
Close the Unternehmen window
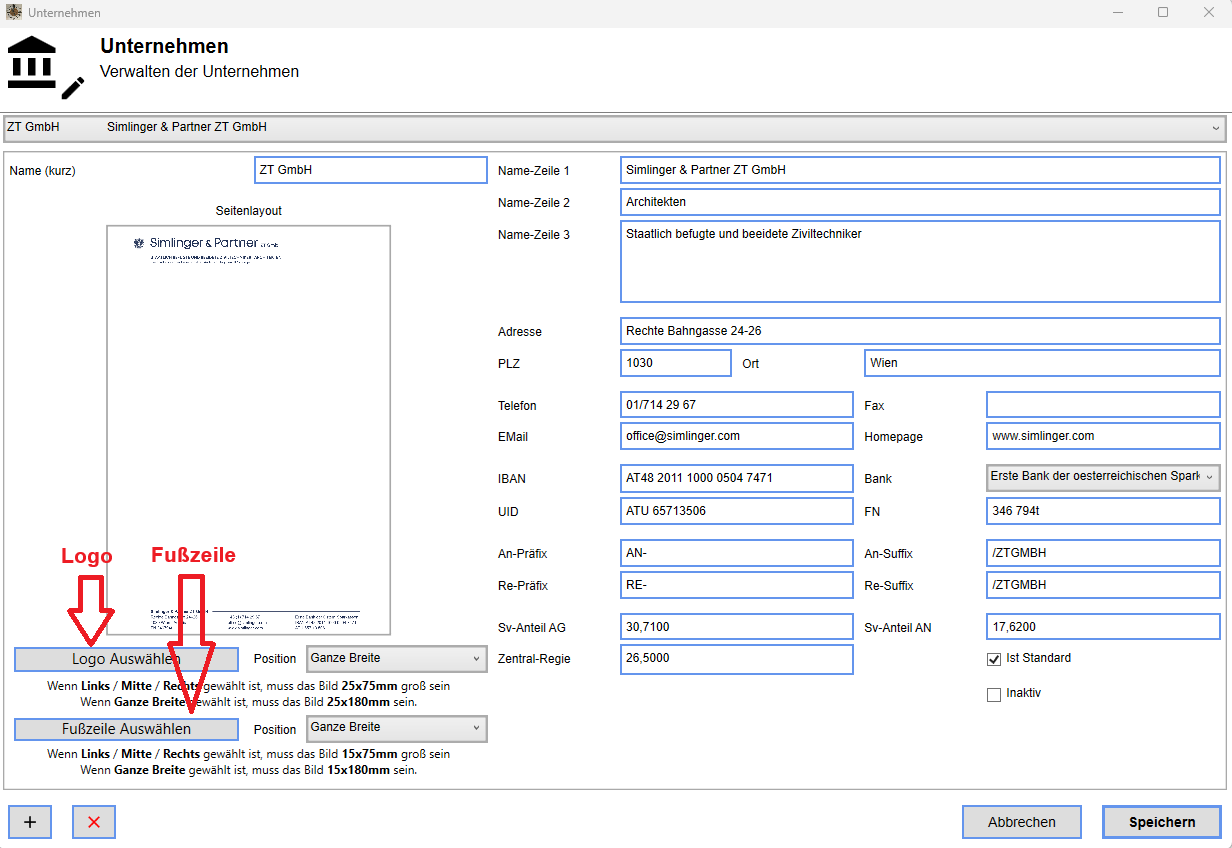click(1209, 13)
